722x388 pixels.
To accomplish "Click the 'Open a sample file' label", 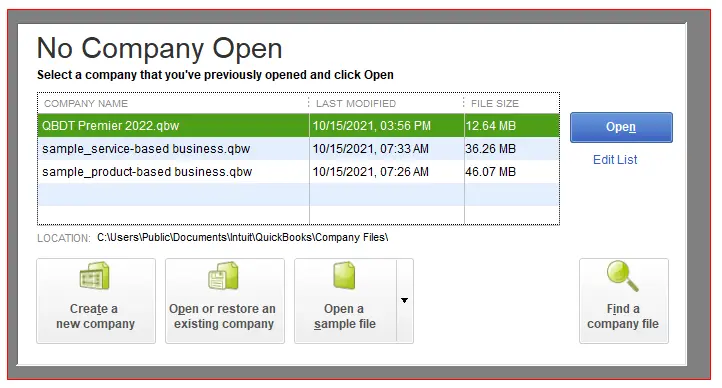I will pyautogui.click(x=344, y=316).
